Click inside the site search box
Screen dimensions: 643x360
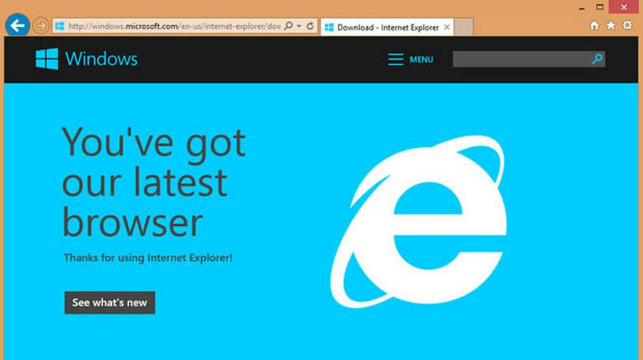coord(521,59)
